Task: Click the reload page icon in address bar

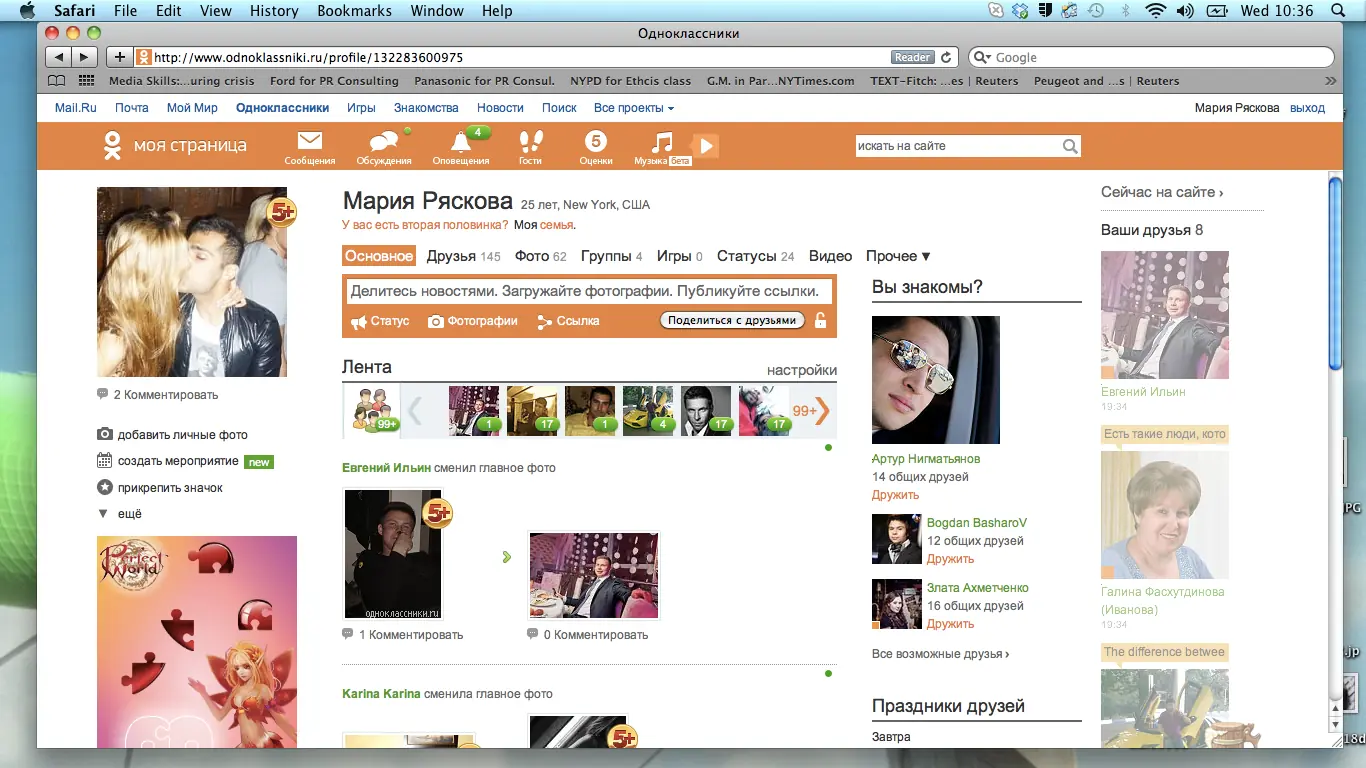Action: 946,57
